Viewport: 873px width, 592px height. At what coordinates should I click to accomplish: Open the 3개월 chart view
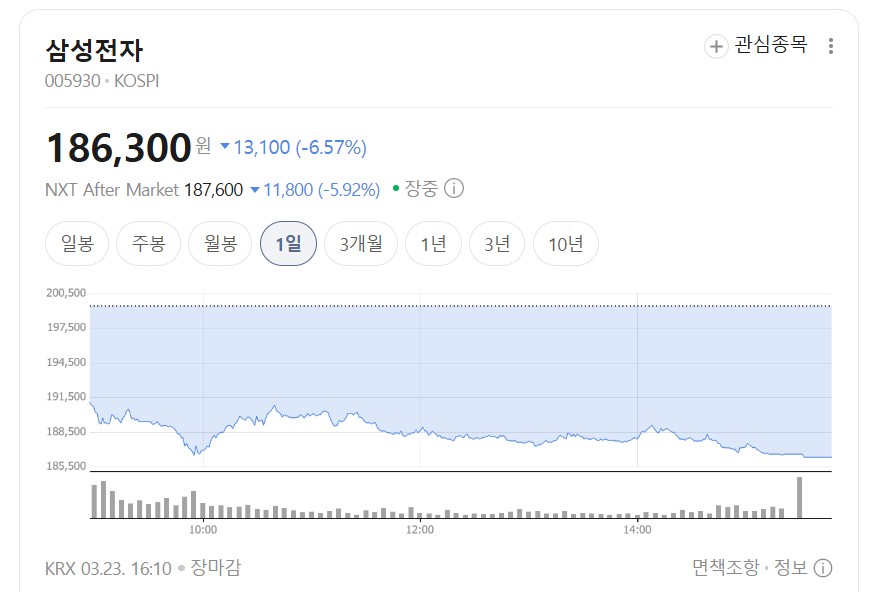(360, 243)
